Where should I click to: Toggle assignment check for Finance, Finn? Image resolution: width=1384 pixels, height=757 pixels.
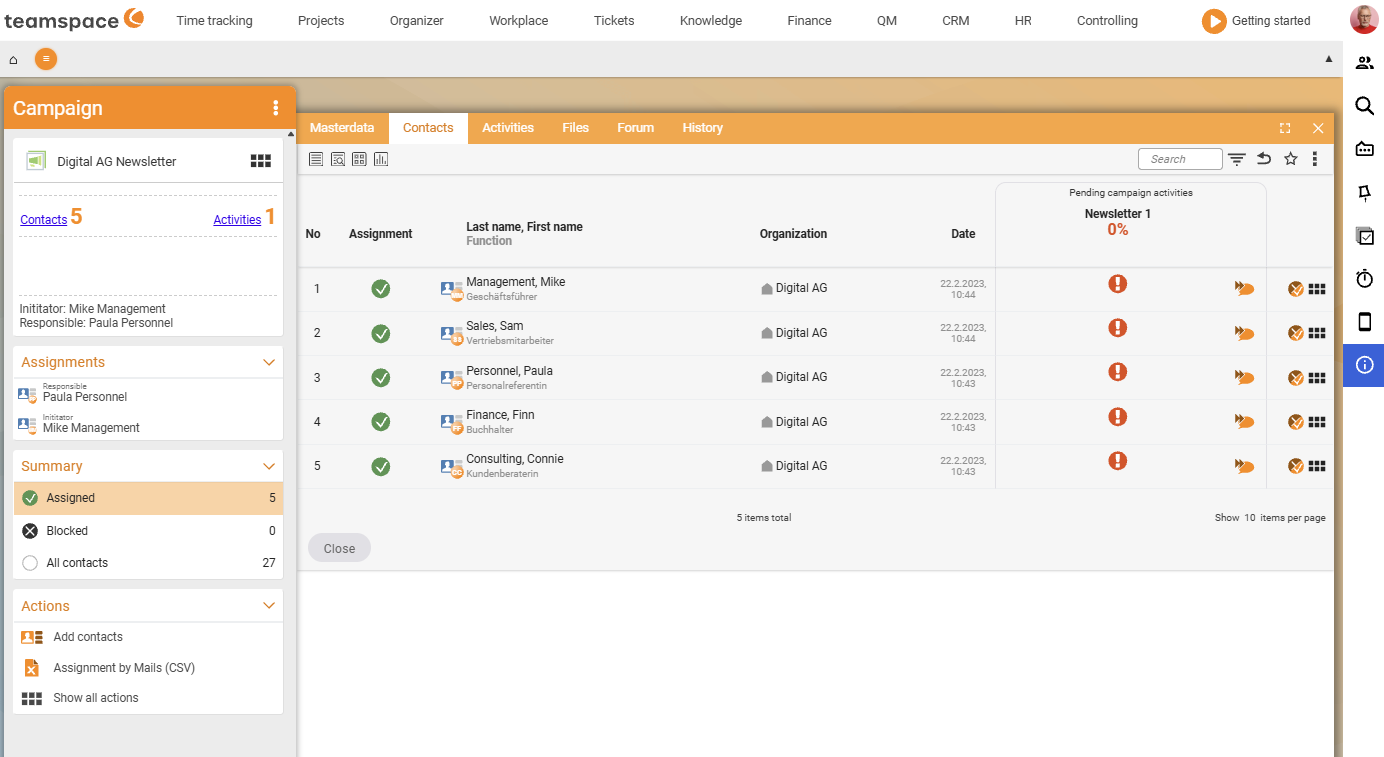[x=381, y=422]
